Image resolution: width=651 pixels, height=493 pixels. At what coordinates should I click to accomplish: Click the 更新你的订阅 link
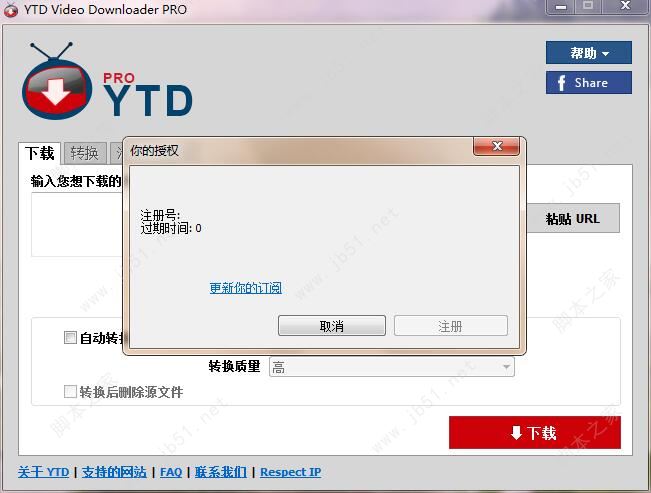(x=245, y=288)
